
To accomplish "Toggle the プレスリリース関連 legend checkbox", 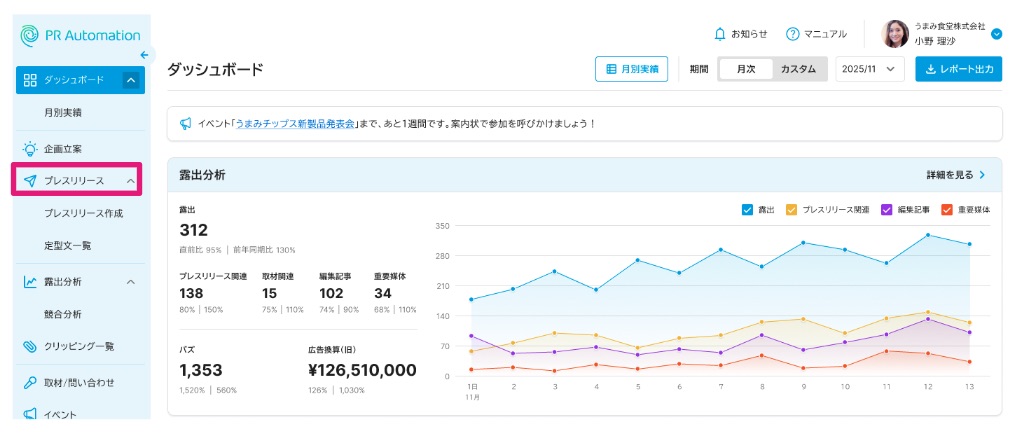I will [791, 210].
